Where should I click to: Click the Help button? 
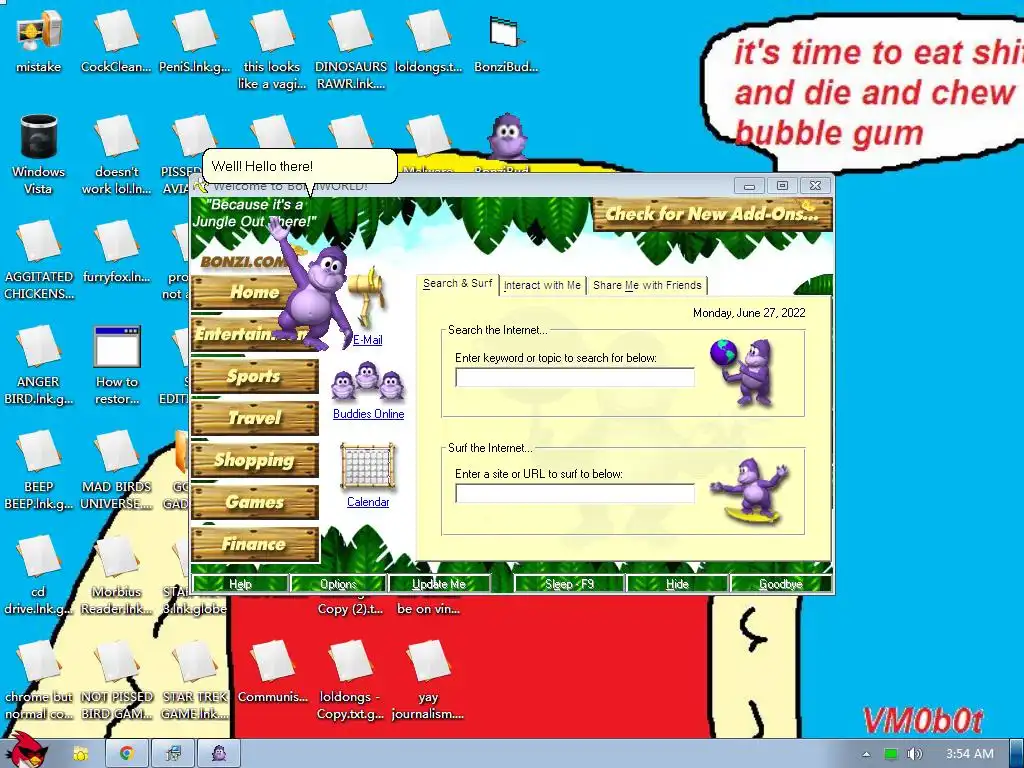point(240,584)
